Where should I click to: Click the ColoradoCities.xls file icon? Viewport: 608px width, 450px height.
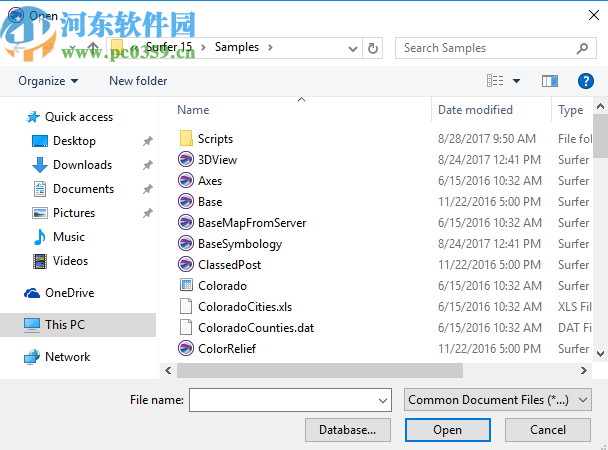tap(186, 306)
